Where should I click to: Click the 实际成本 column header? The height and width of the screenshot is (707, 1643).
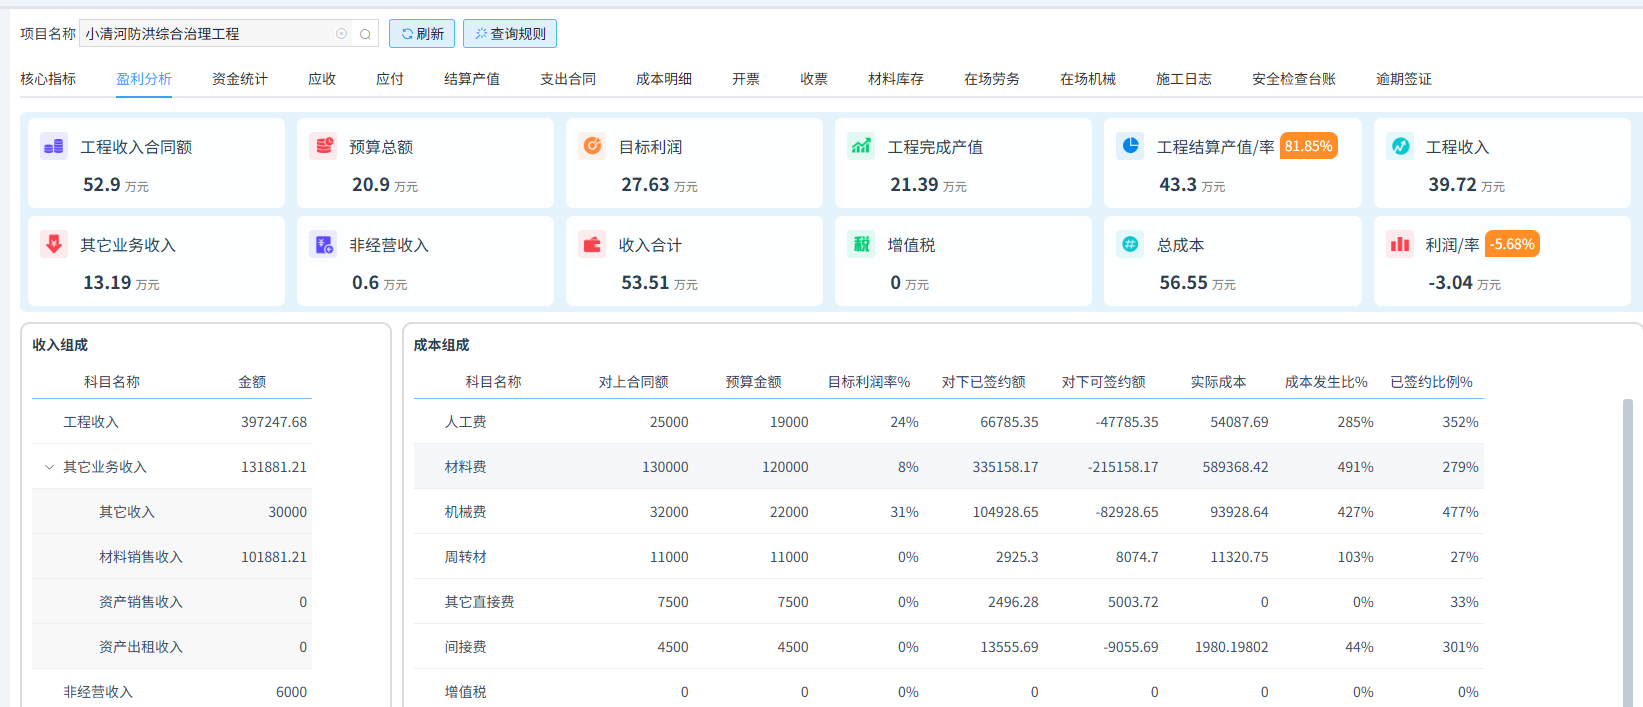pyautogui.click(x=1218, y=382)
